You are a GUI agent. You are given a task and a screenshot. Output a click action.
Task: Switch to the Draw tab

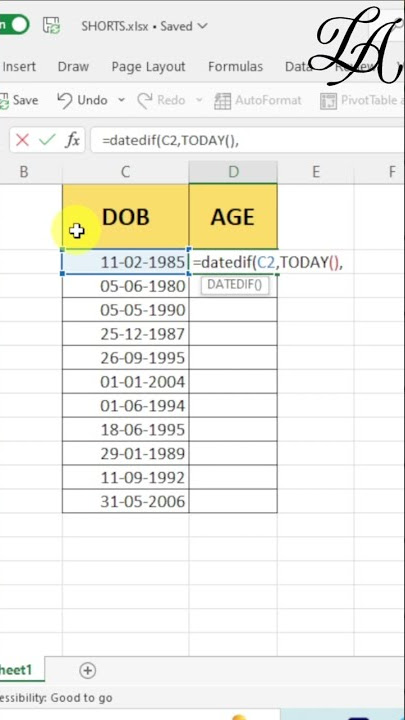[x=73, y=67]
